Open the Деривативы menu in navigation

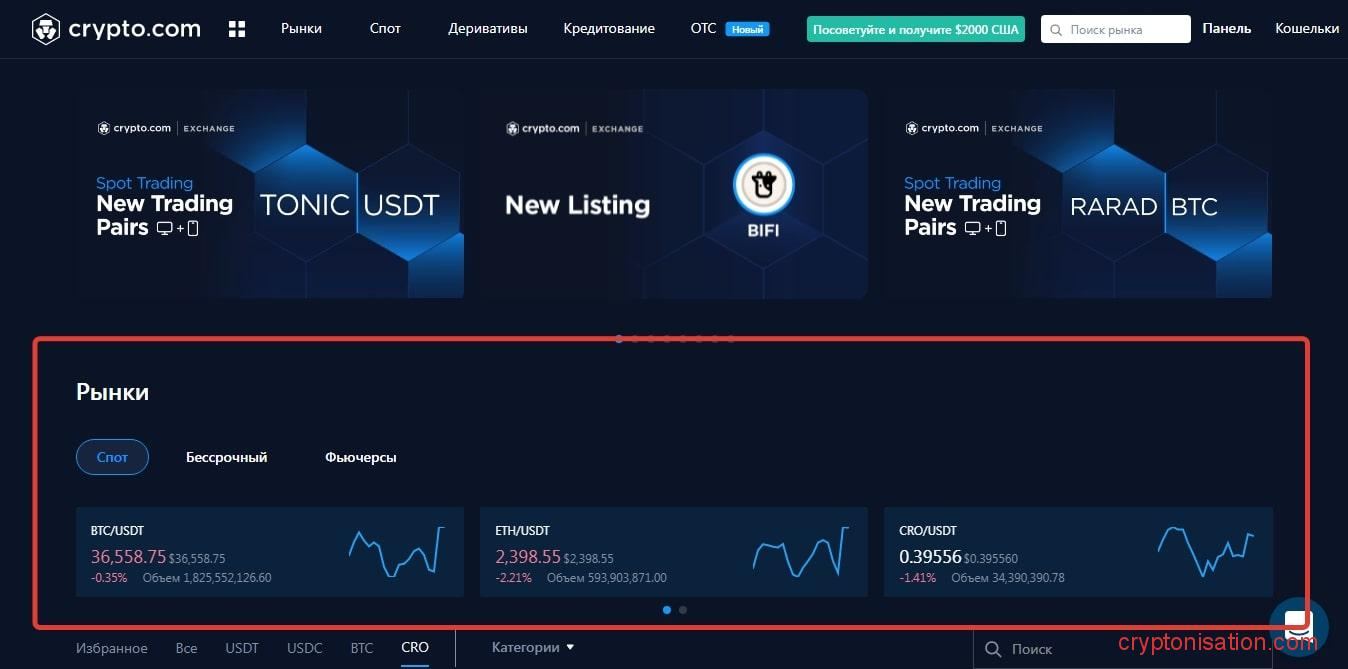tap(488, 29)
